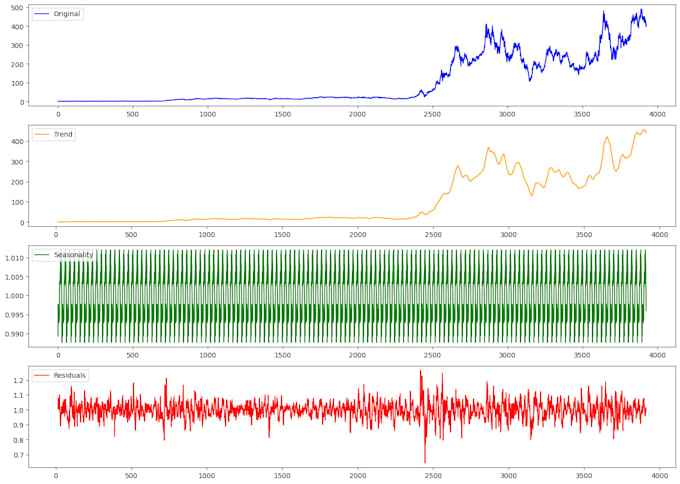
Task: Click the 1500 x-axis tick of Trend plot
Action: 282,235
